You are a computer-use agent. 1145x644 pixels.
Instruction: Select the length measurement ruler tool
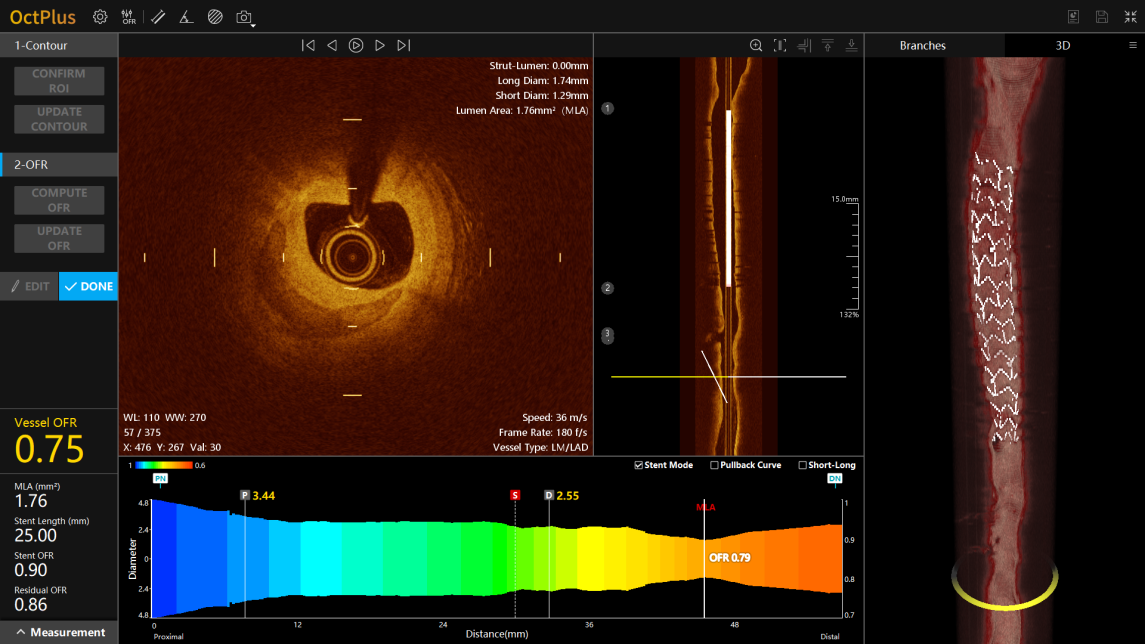(158, 17)
